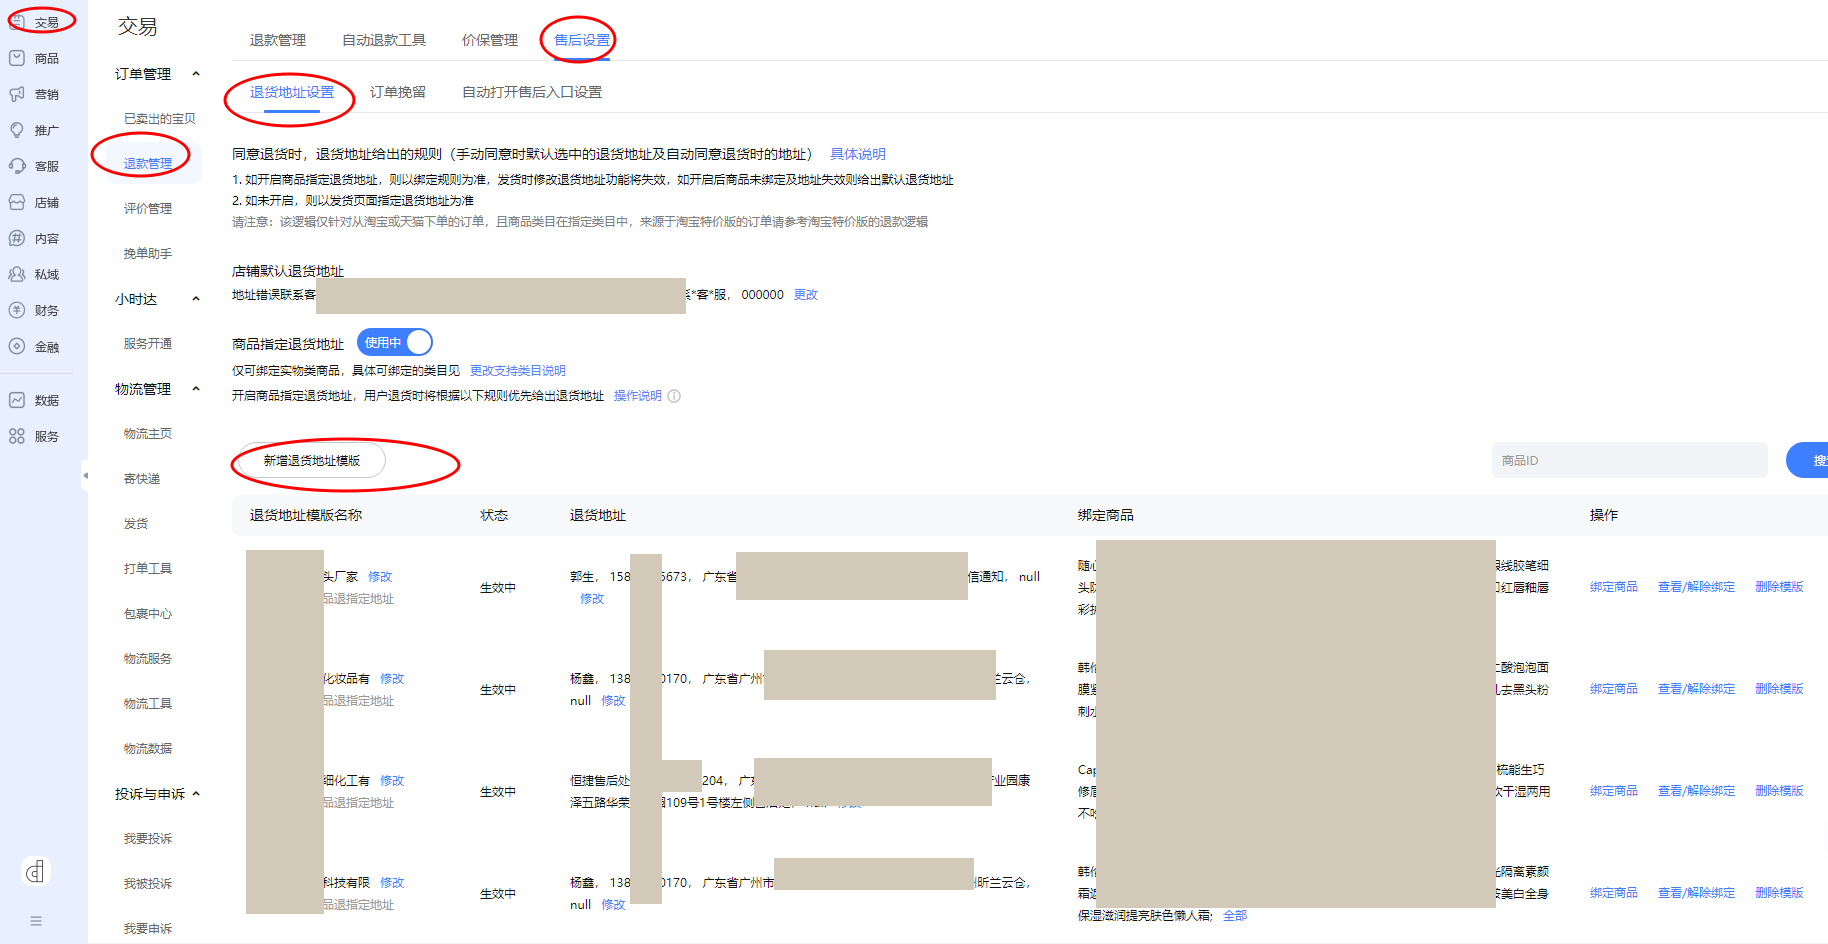Click 修改 next to 化妆品有 template name

[392, 679]
